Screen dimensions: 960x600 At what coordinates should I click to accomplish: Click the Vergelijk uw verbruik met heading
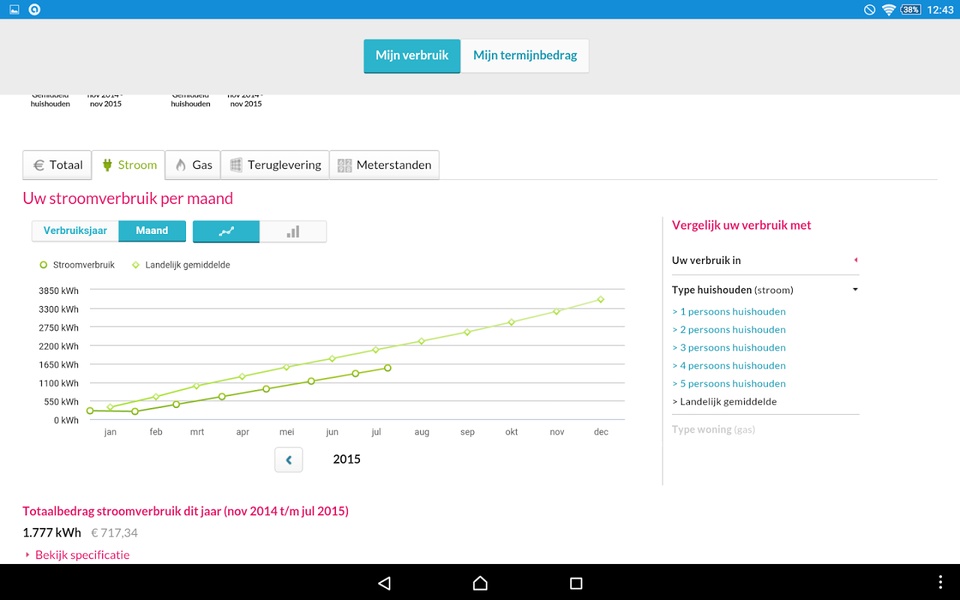tap(741, 225)
